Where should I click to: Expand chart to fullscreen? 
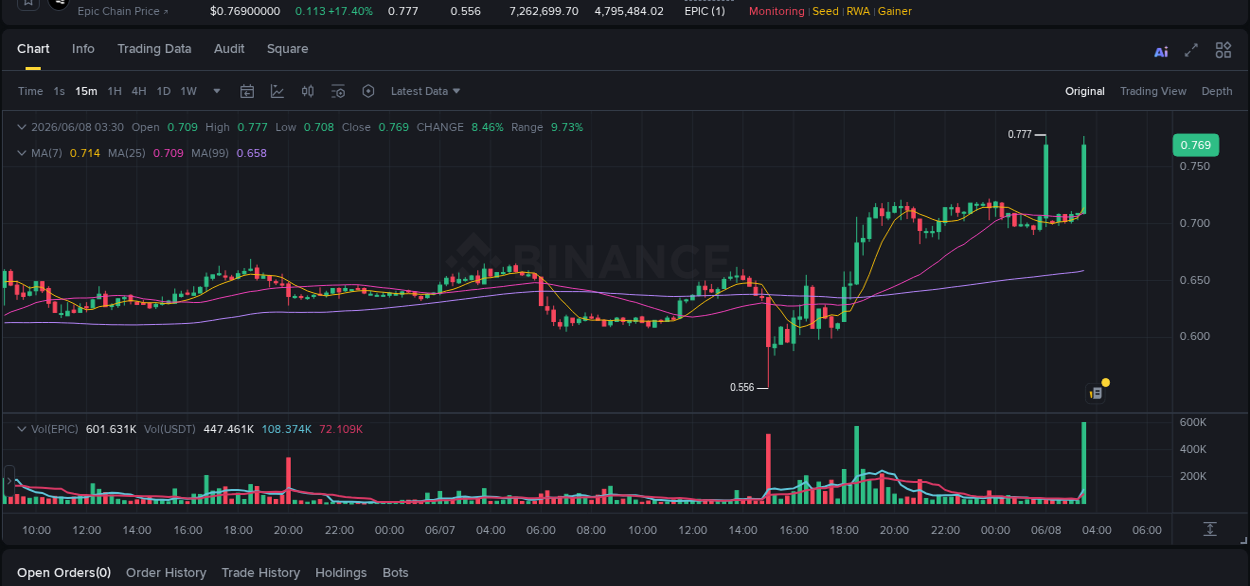click(x=1191, y=50)
